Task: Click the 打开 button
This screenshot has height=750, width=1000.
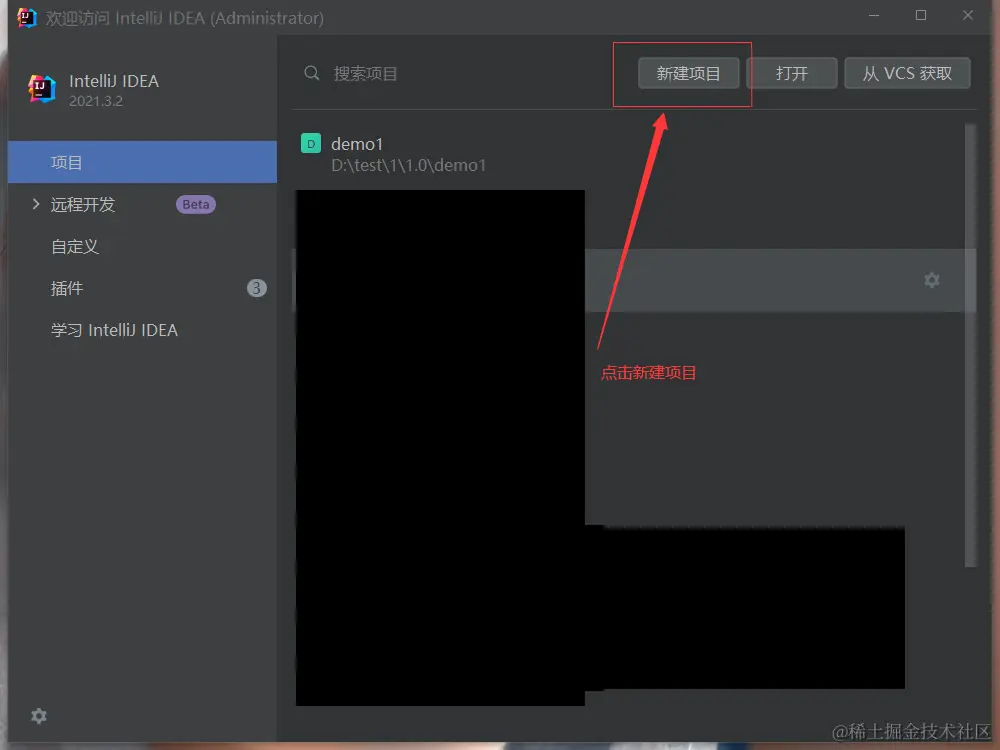Action: [x=791, y=73]
